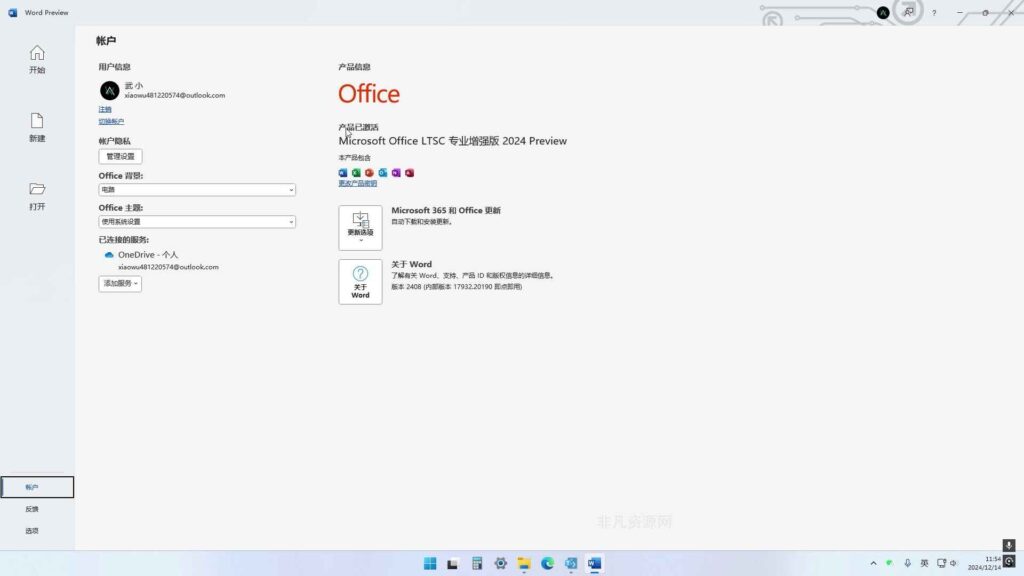1024x576 pixels.
Task: Expand the Office 背景 dropdown
Action: [197, 189]
